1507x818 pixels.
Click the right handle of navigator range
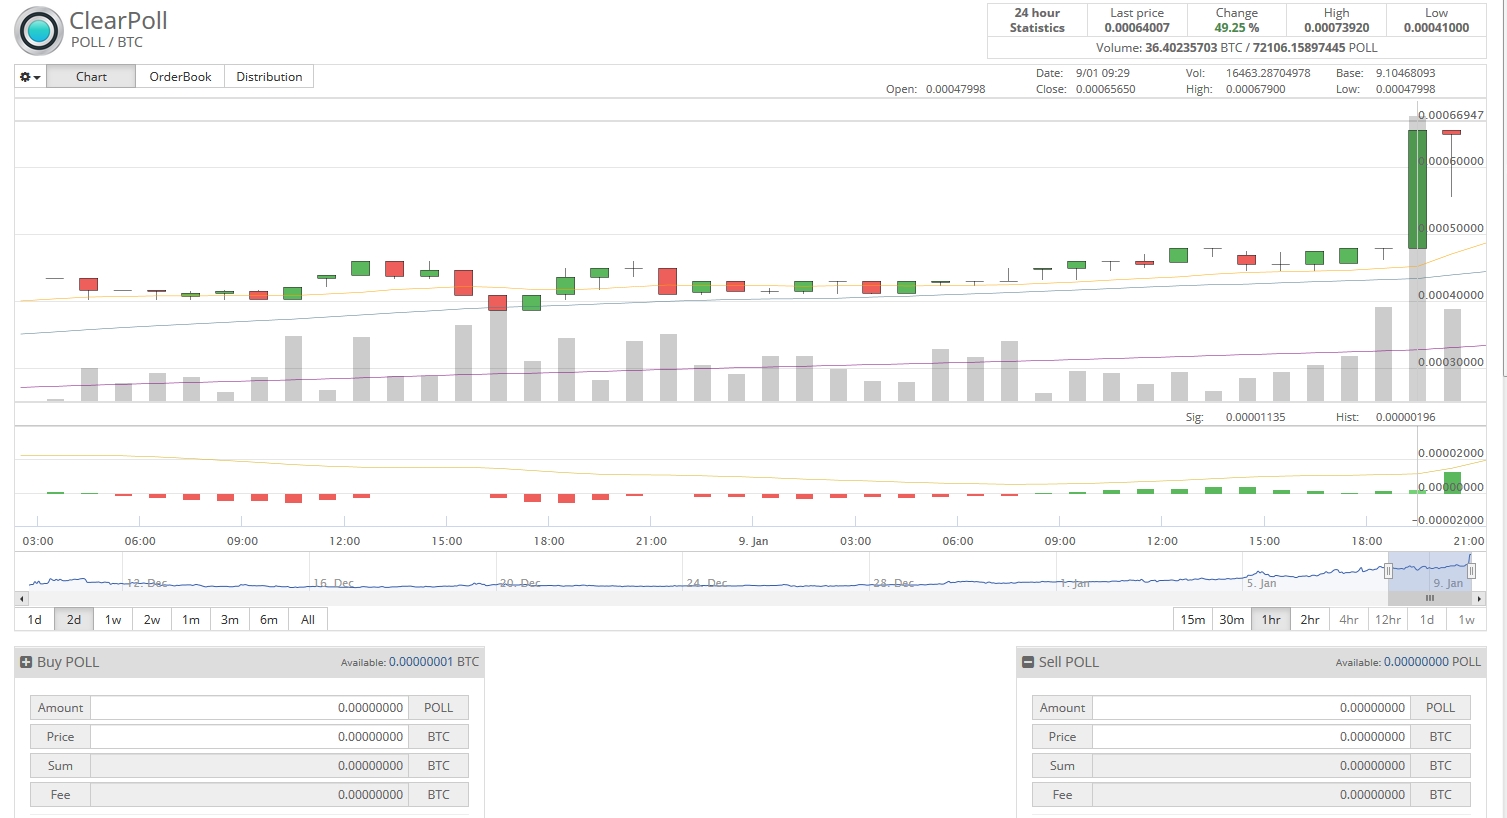1471,571
